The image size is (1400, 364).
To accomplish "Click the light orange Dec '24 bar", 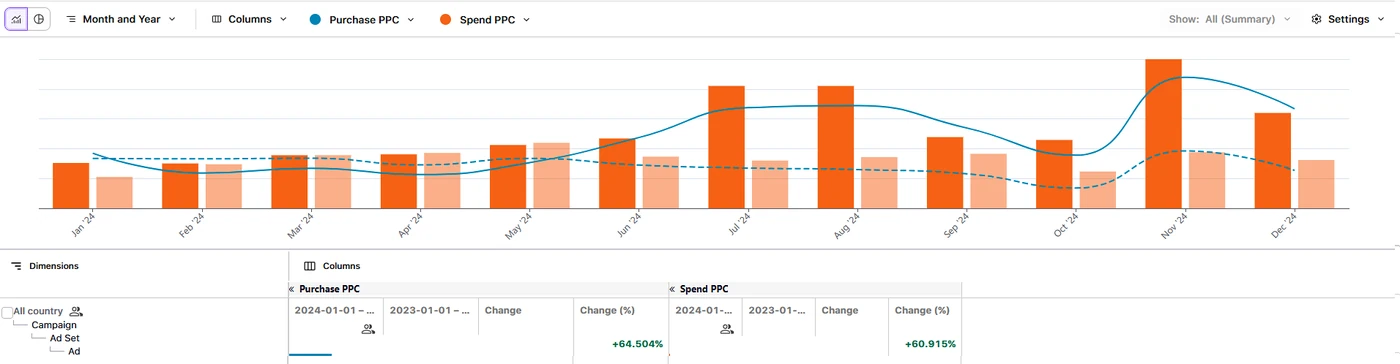I will pyautogui.click(x=1316, y=184).
